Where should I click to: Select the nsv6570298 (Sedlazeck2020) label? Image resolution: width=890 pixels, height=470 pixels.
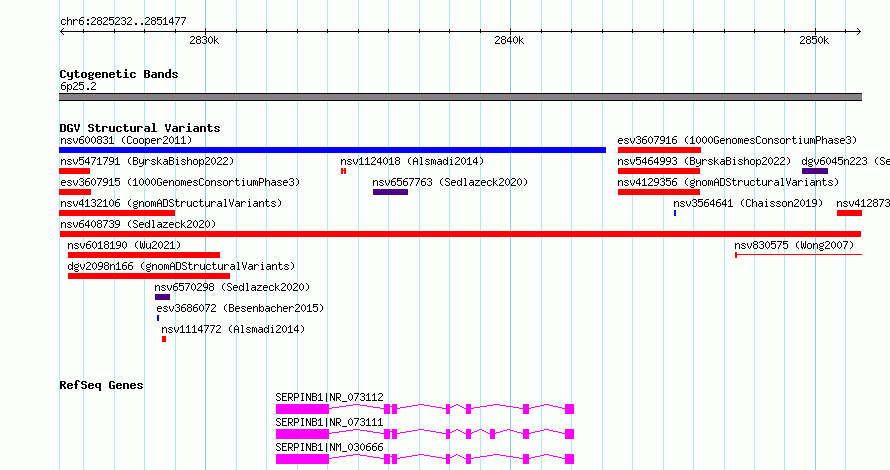232,287
